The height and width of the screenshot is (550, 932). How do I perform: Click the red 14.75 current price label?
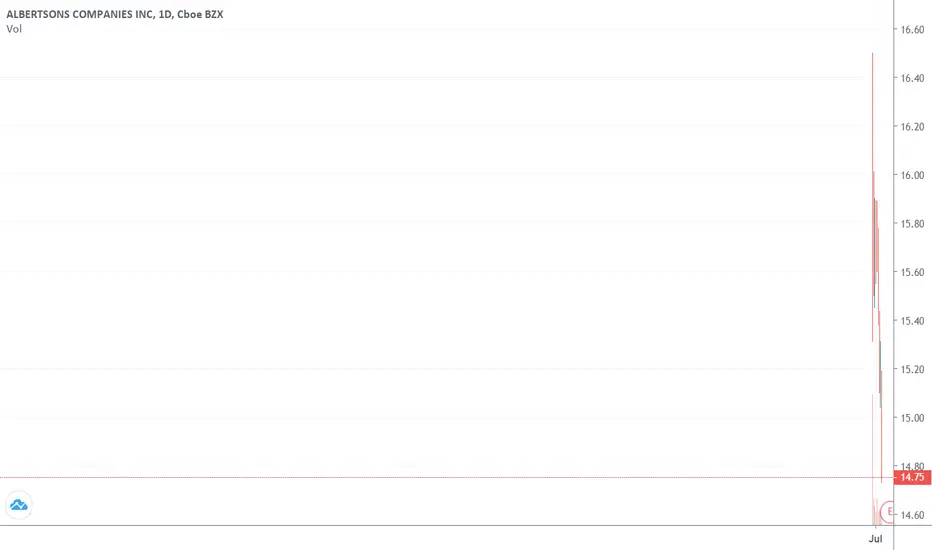coord(912,477)
